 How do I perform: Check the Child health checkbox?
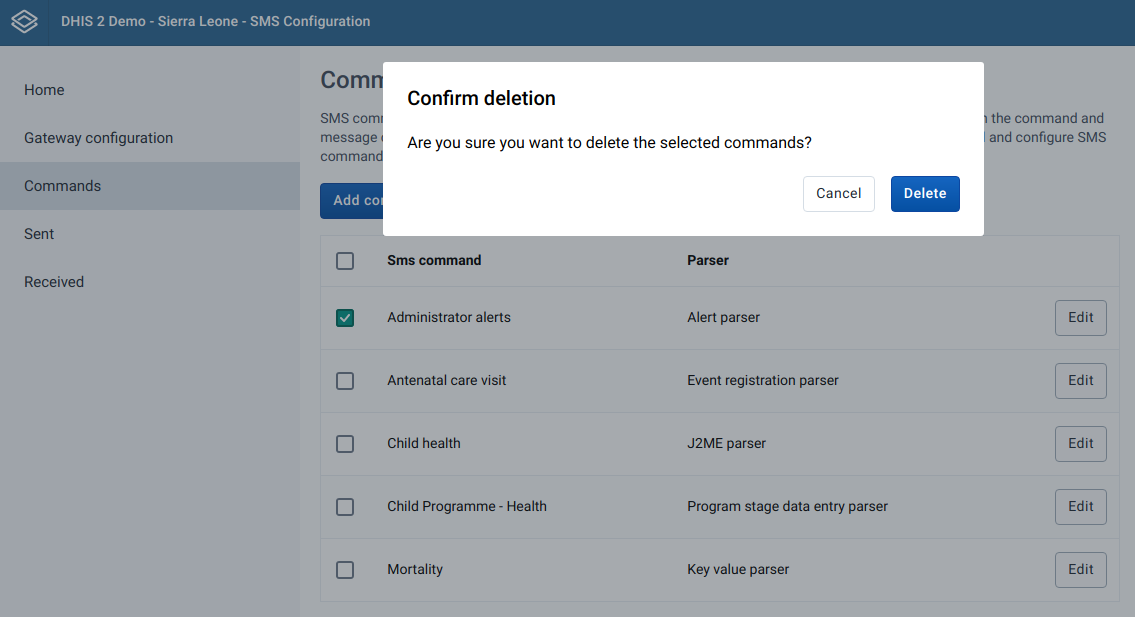(x=345, y=443)
